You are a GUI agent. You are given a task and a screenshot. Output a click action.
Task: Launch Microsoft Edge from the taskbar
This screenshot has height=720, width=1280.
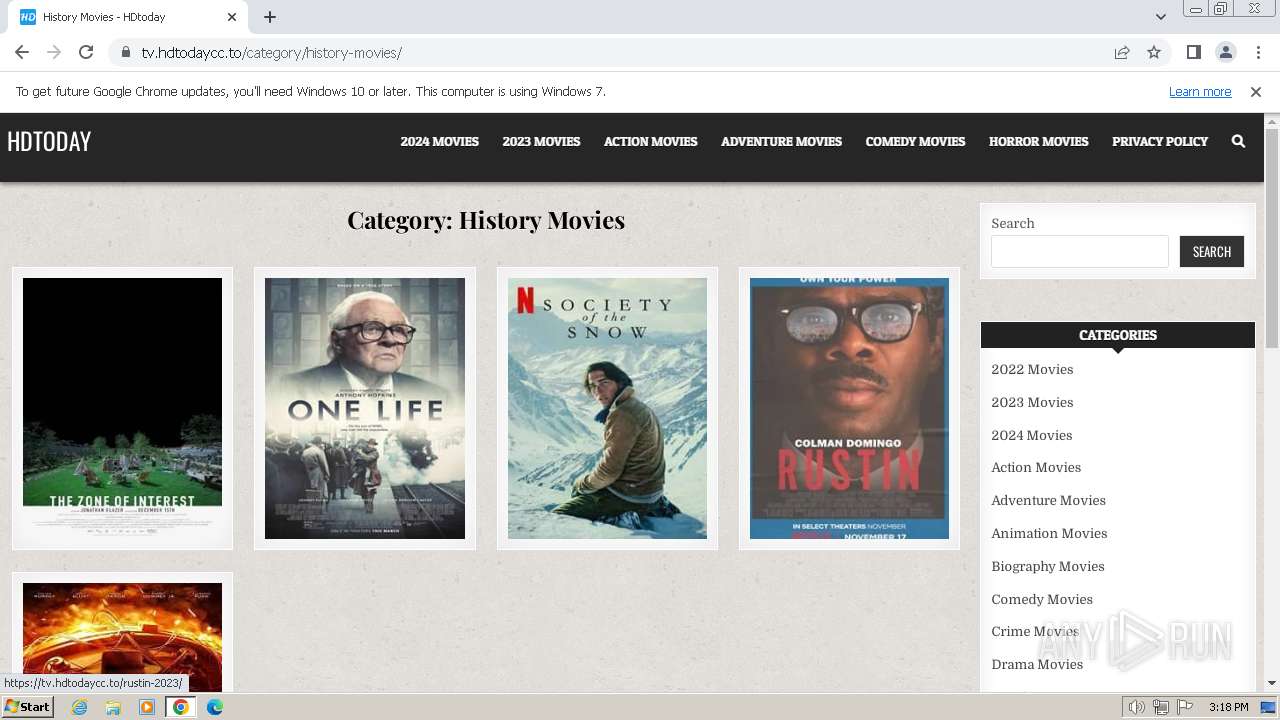click(215, 707)
